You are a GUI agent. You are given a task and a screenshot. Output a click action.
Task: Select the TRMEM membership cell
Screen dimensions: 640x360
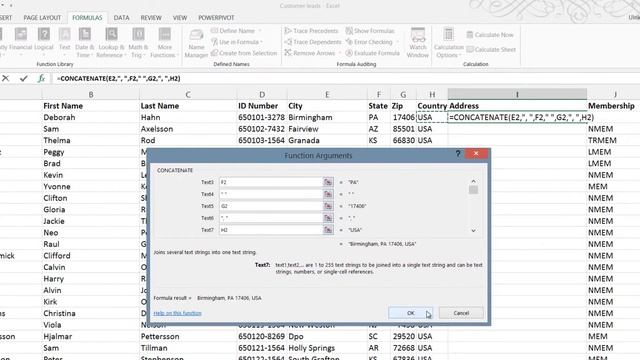point(612,140)
